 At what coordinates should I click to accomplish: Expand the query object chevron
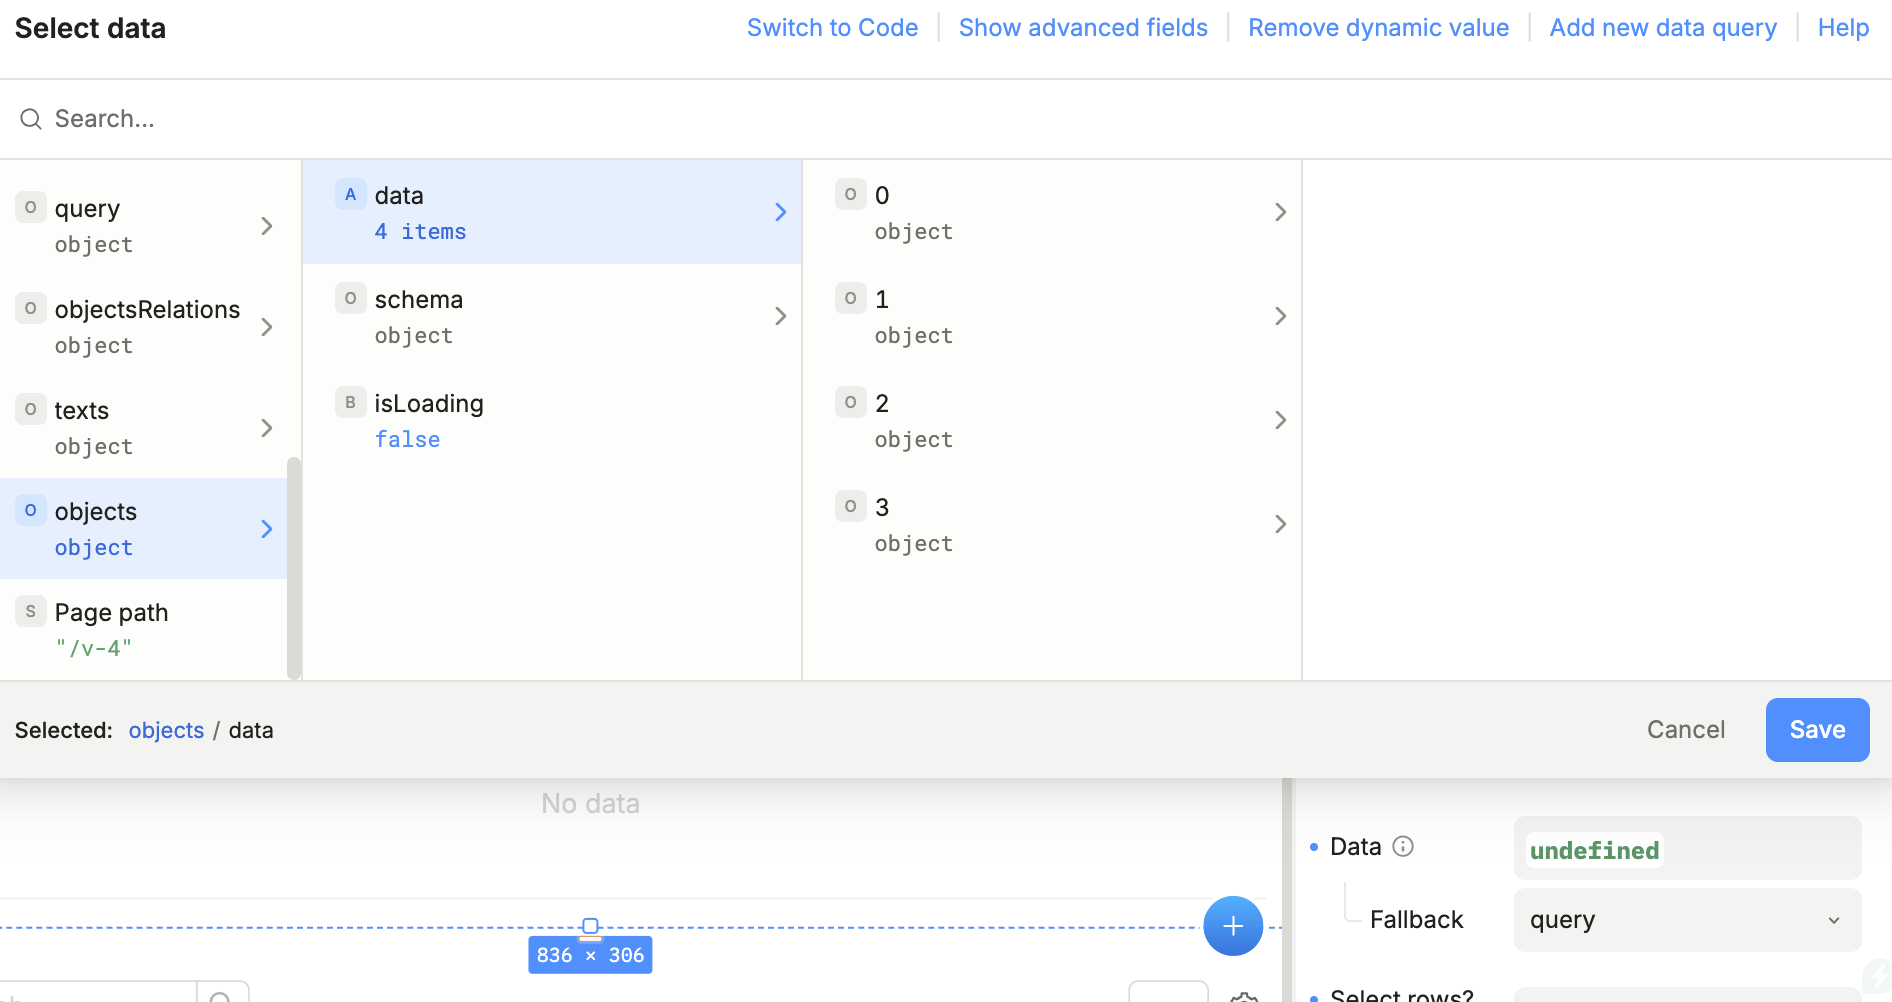point(266,226)
